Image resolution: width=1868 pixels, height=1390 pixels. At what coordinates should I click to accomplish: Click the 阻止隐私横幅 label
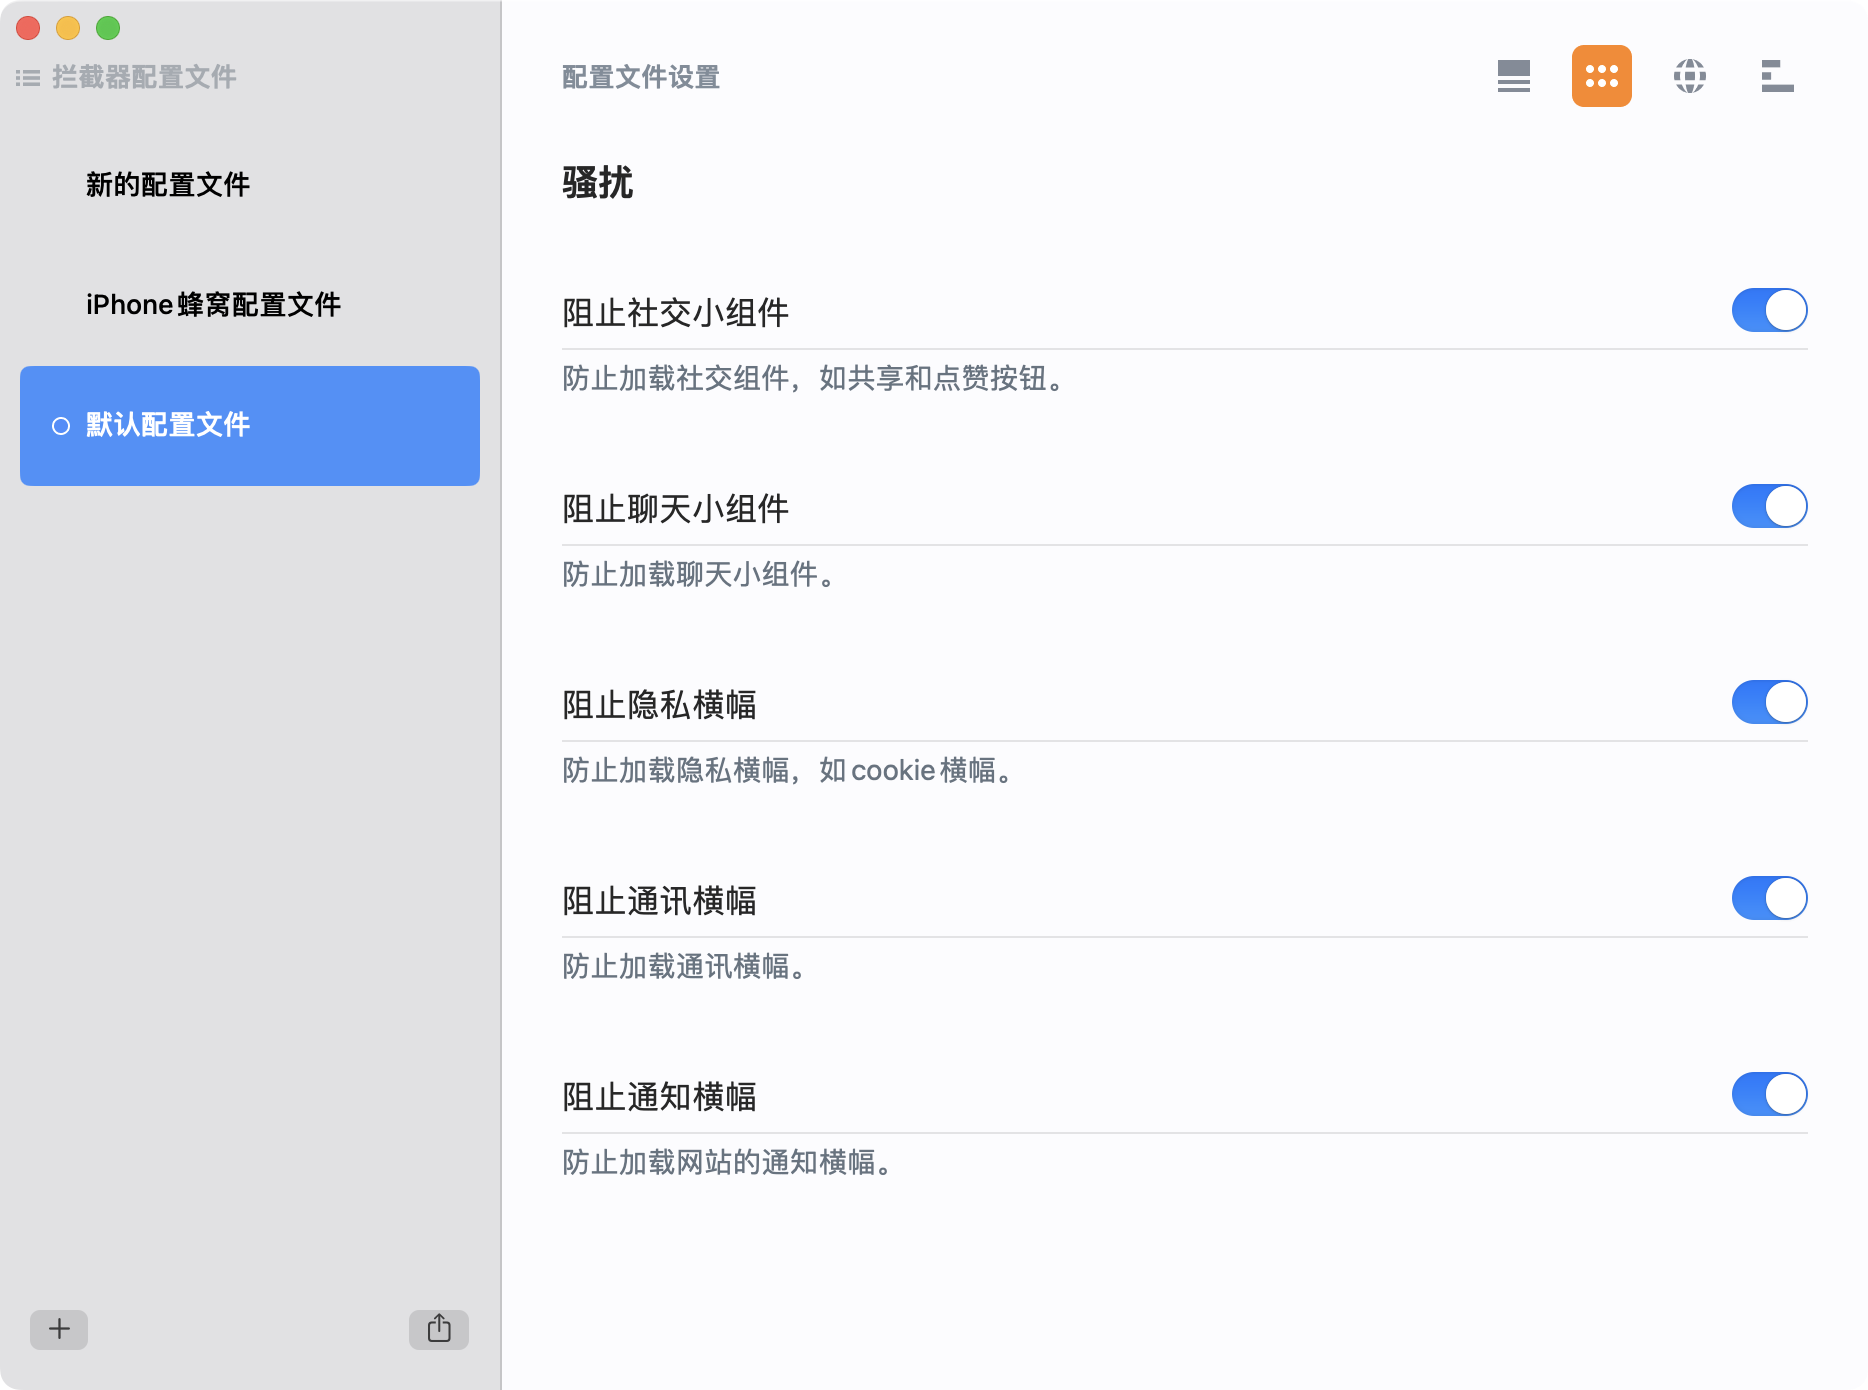pyautogui.click(x=659, y=705)
